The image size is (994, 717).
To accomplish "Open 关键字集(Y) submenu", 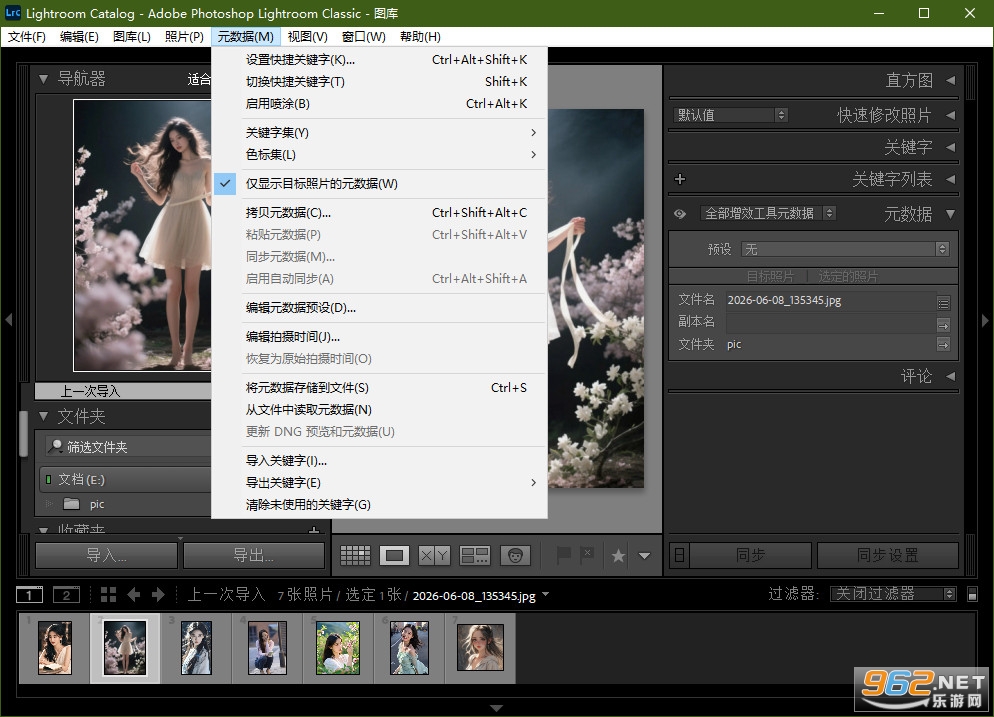I will 379,132.
